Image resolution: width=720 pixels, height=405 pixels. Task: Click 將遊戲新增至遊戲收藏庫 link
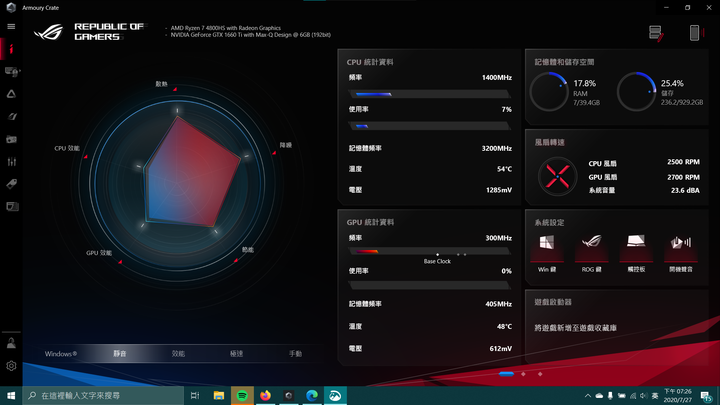[575, 328]
